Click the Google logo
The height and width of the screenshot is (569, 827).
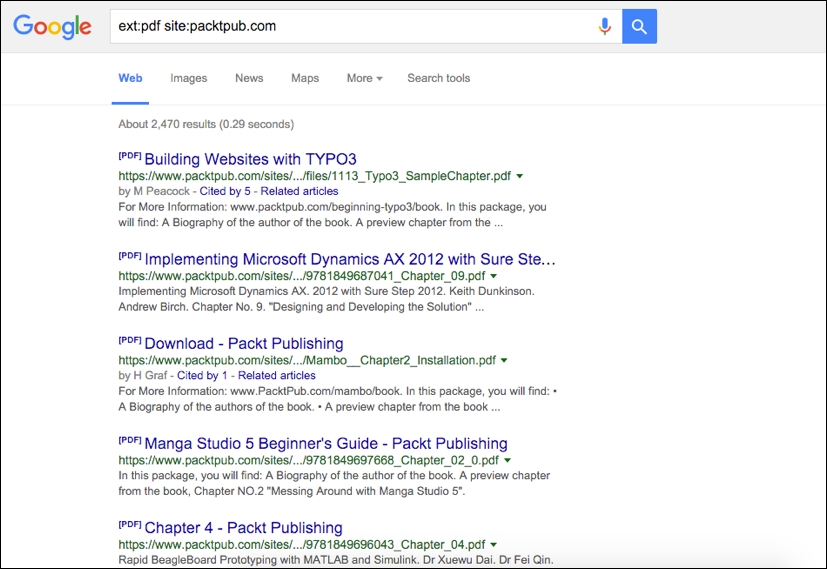(x=52, y=27)
